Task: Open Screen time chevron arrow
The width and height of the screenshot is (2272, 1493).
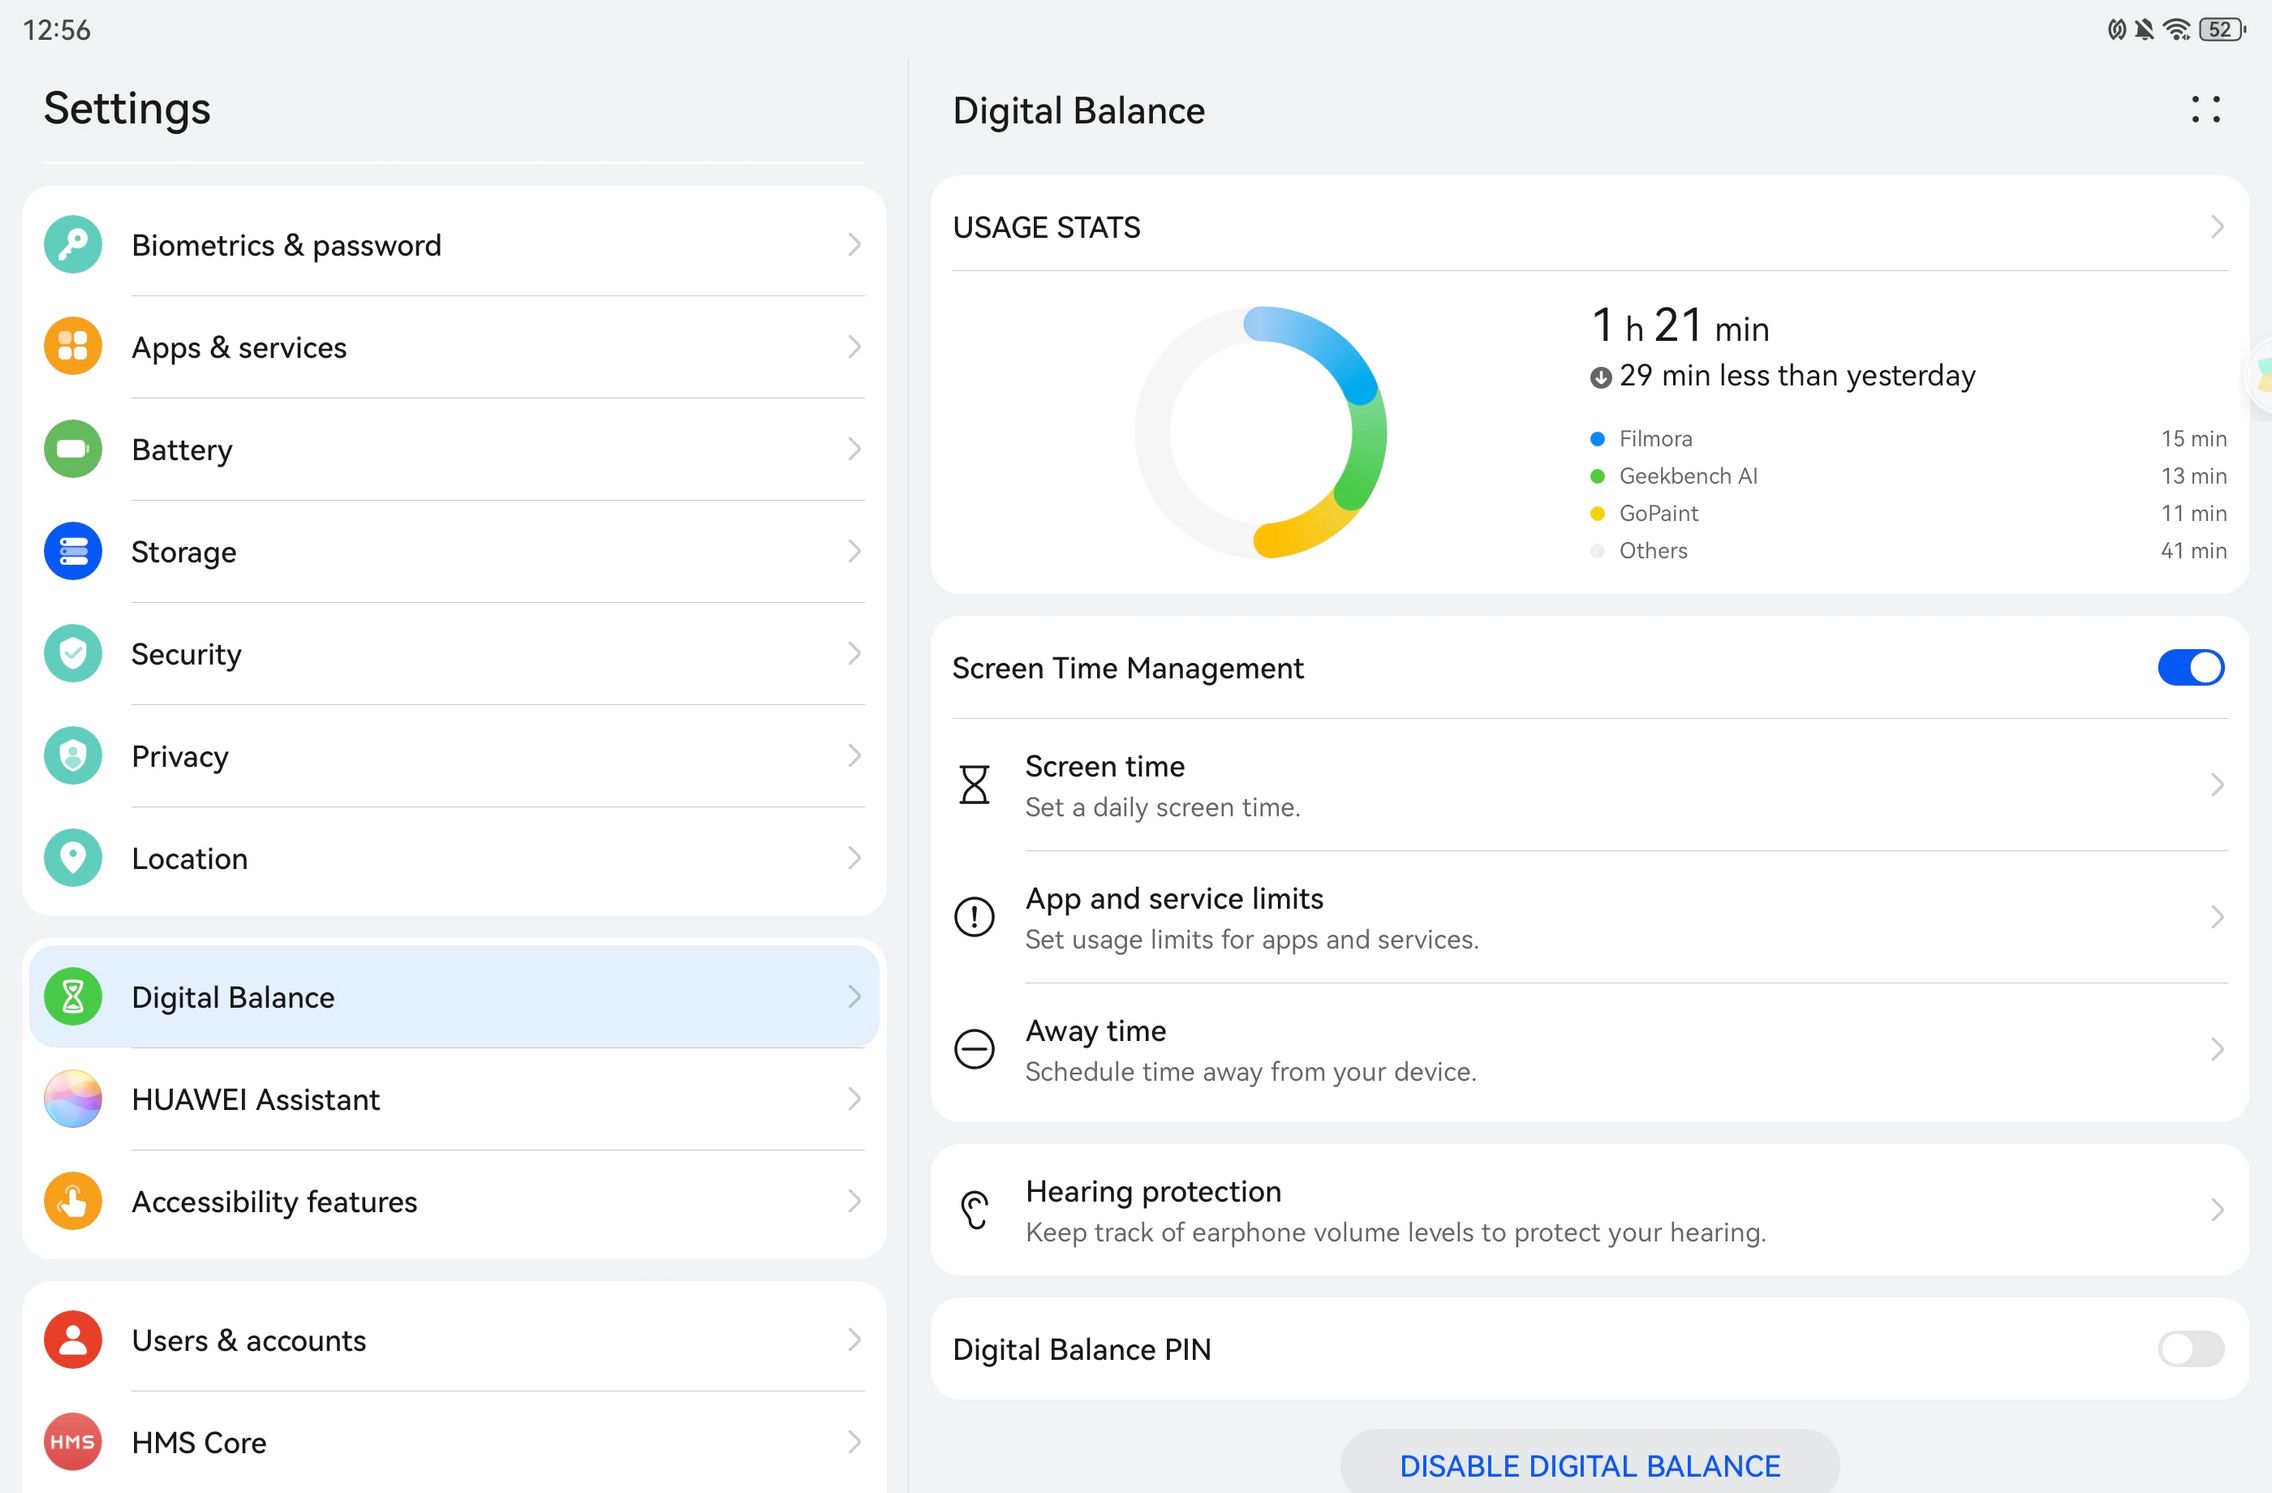Action: (x=2216, y=785)
